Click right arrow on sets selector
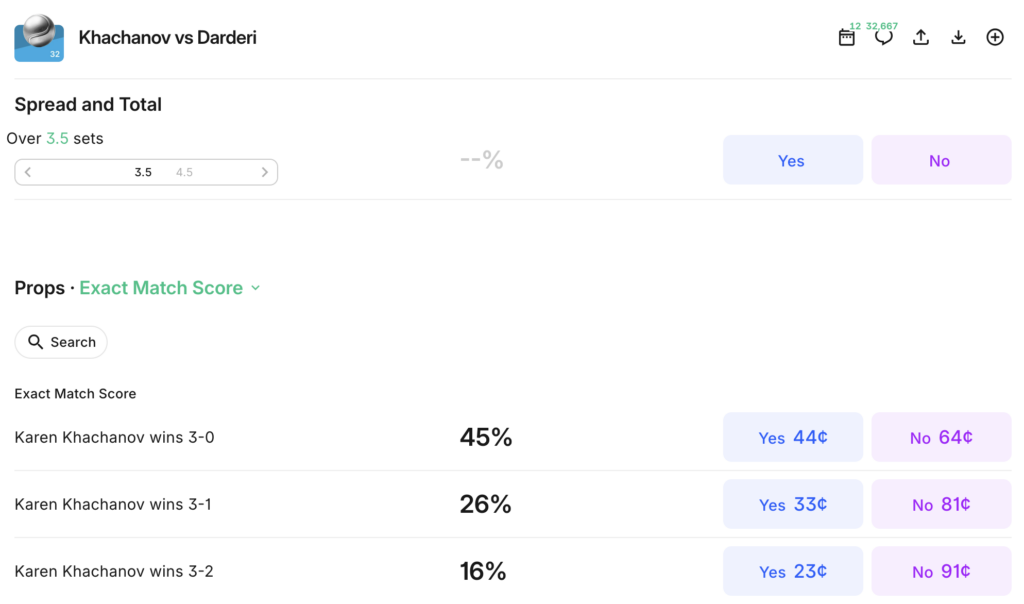The image size is (1024, 604). (265, 172)
